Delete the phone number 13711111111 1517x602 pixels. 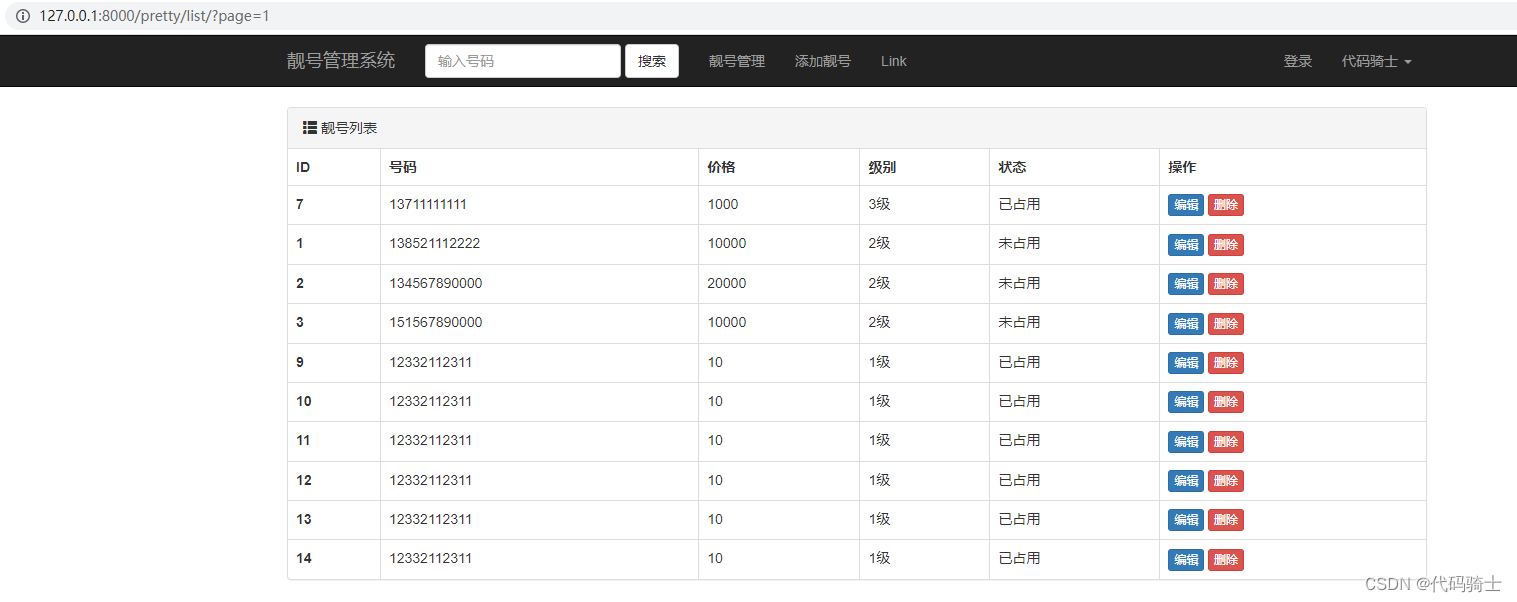(1225, 205)
